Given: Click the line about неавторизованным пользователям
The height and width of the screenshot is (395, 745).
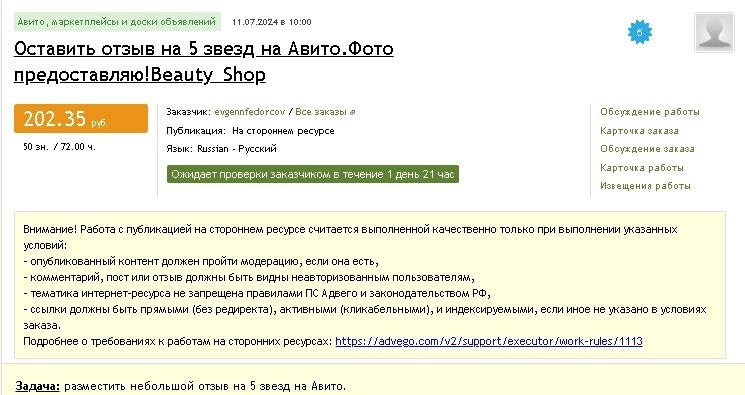Looking at the screenshot, I should click(x=249, y=278).
